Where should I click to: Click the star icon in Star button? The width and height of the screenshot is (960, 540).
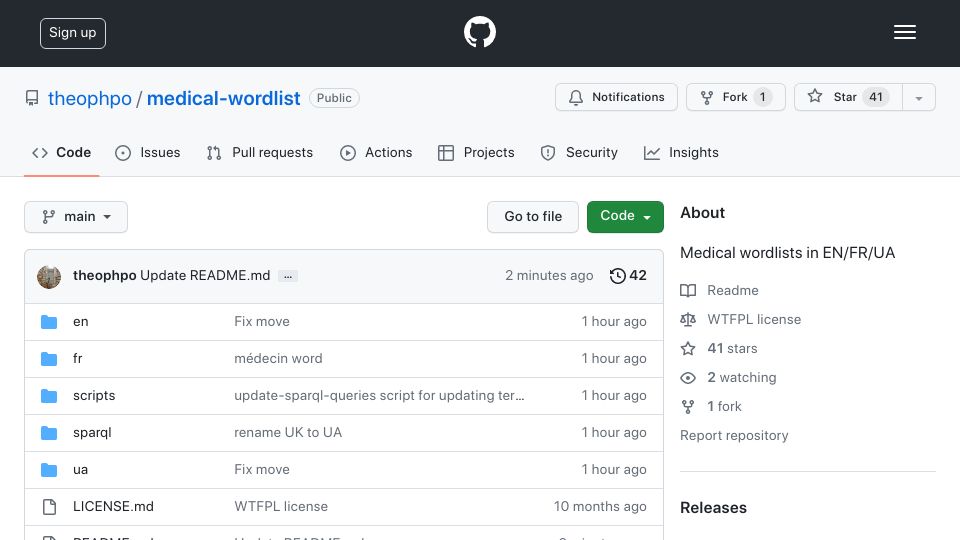(x=814, y=96)
